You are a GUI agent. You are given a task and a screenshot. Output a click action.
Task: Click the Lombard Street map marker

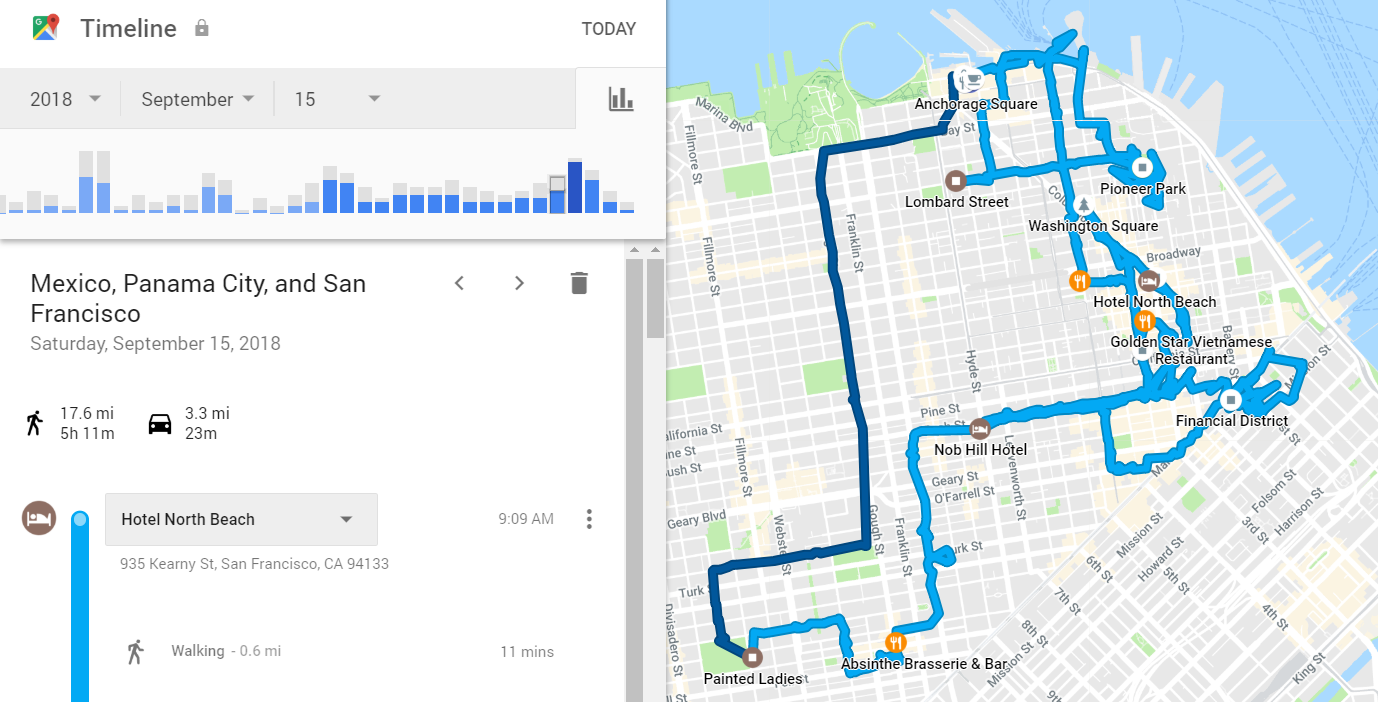(956, 181)
